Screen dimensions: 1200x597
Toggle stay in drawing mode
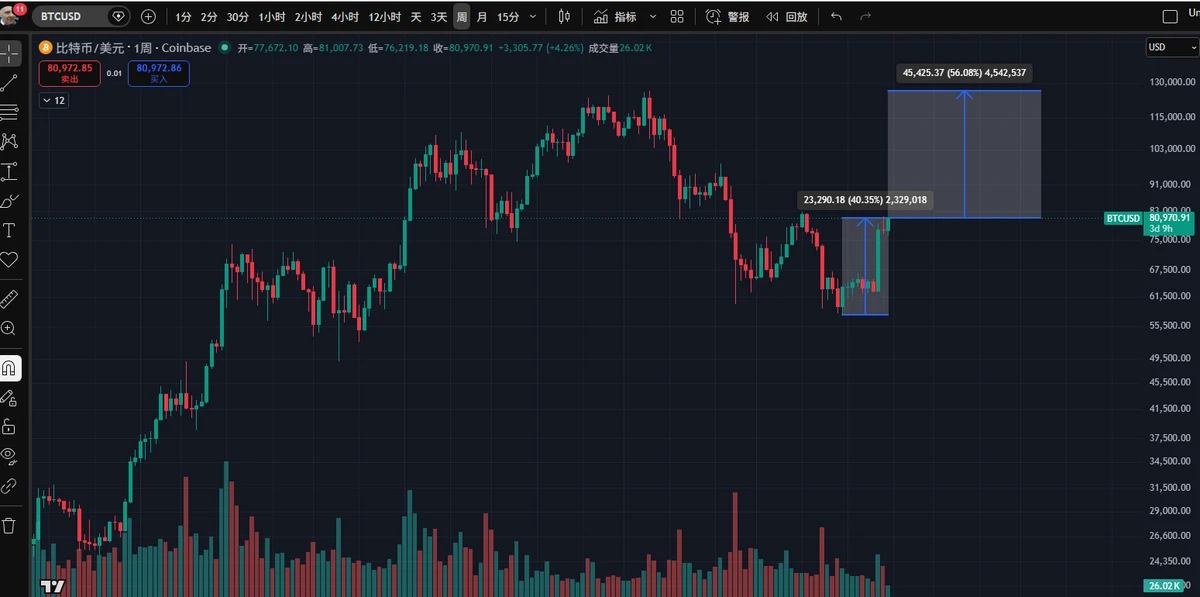pos(9,397)
